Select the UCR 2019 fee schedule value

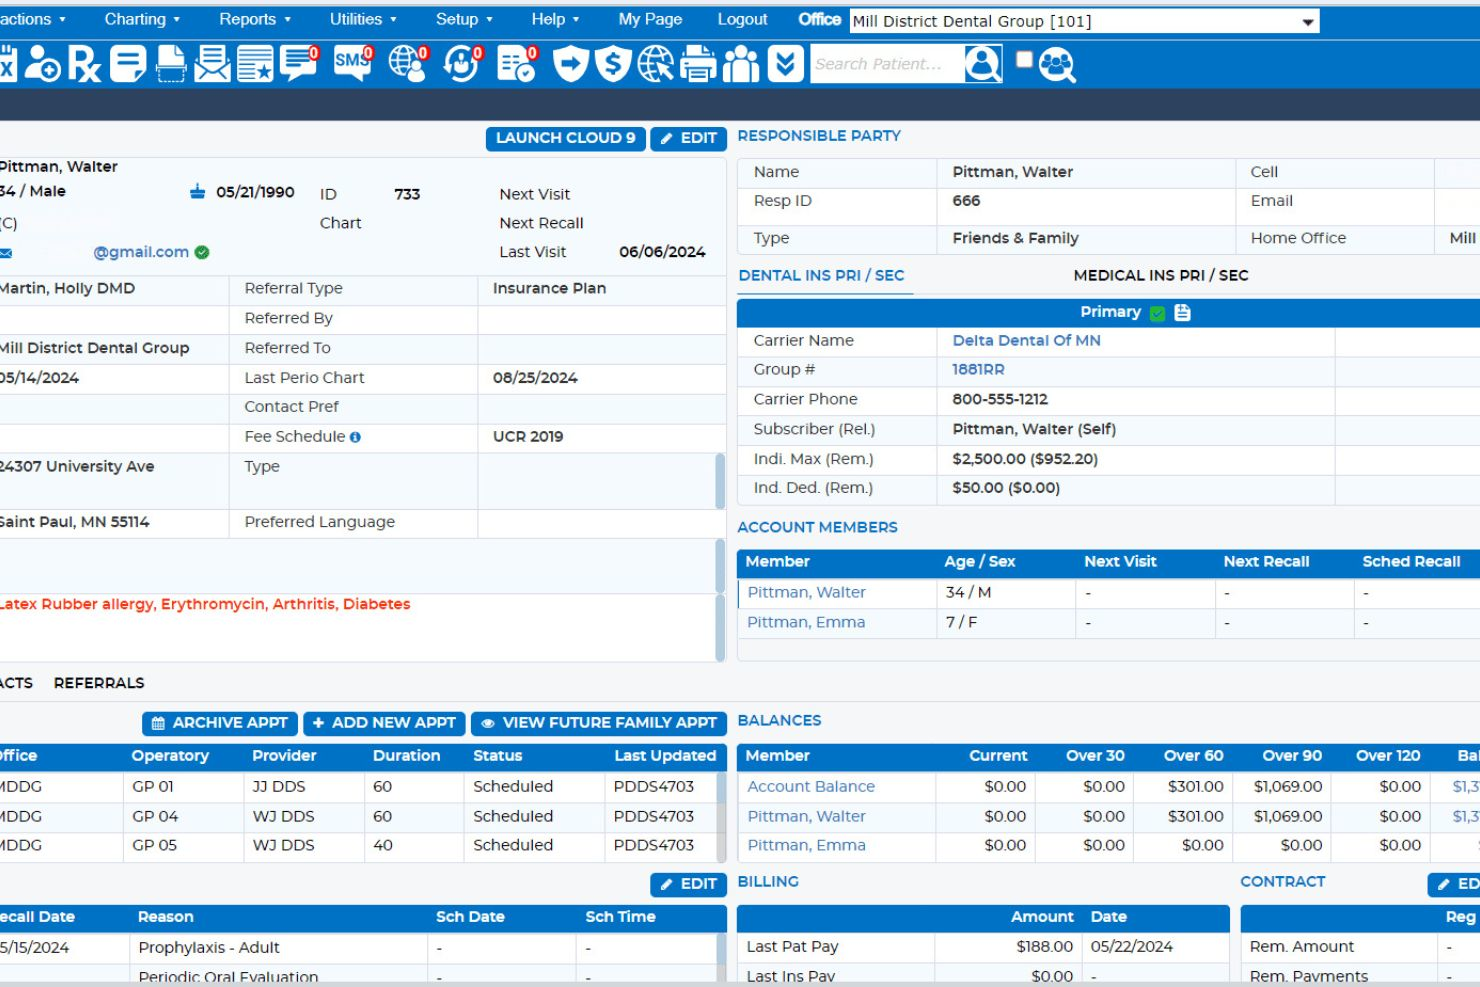click(528, 437)
